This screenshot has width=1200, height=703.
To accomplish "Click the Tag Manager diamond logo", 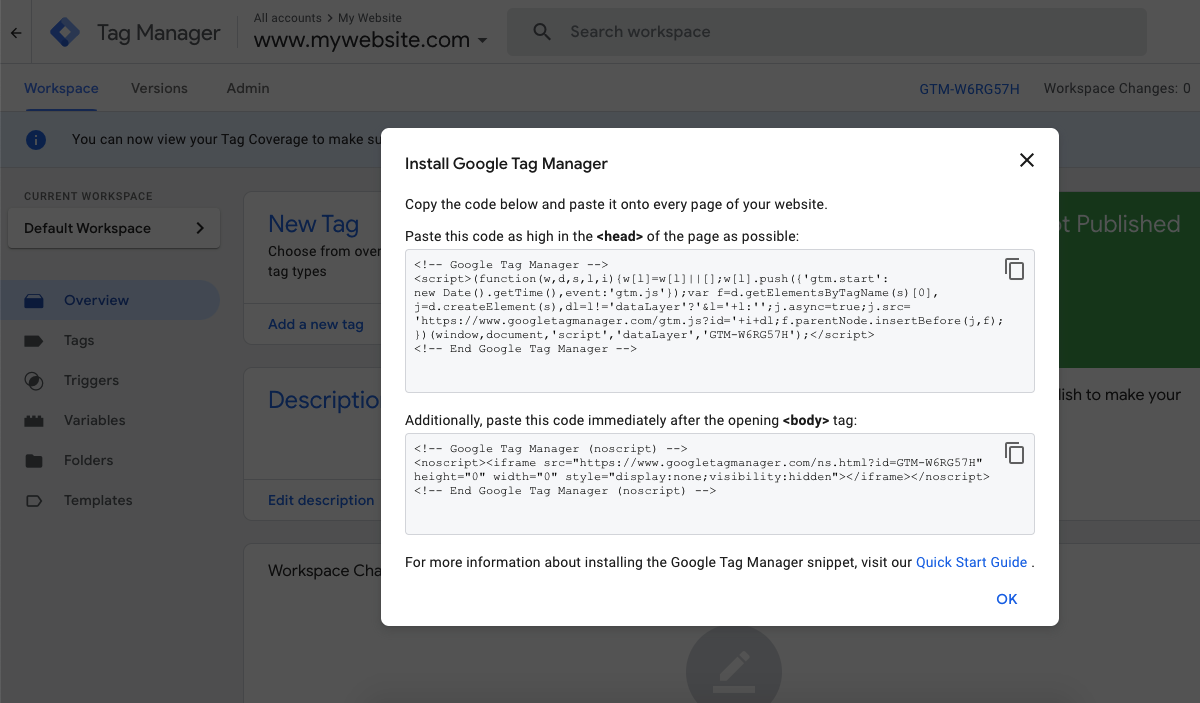I will coord(64,32).
